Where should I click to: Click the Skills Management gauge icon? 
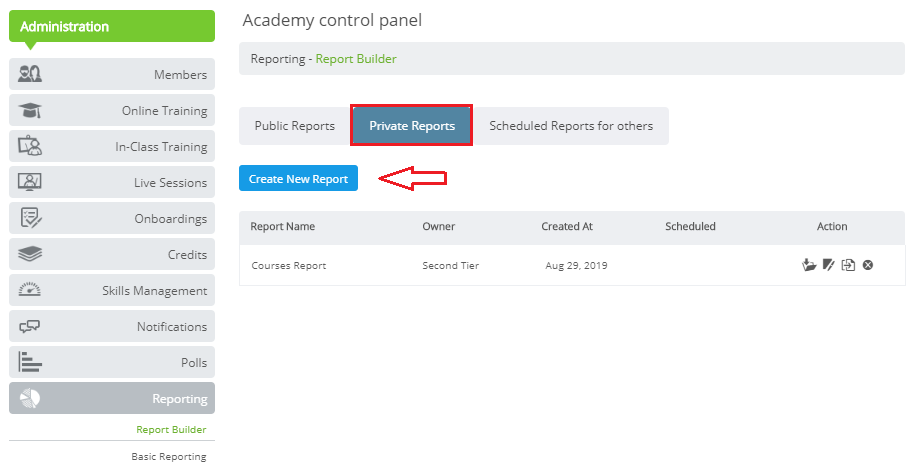(x=30, y=290)
